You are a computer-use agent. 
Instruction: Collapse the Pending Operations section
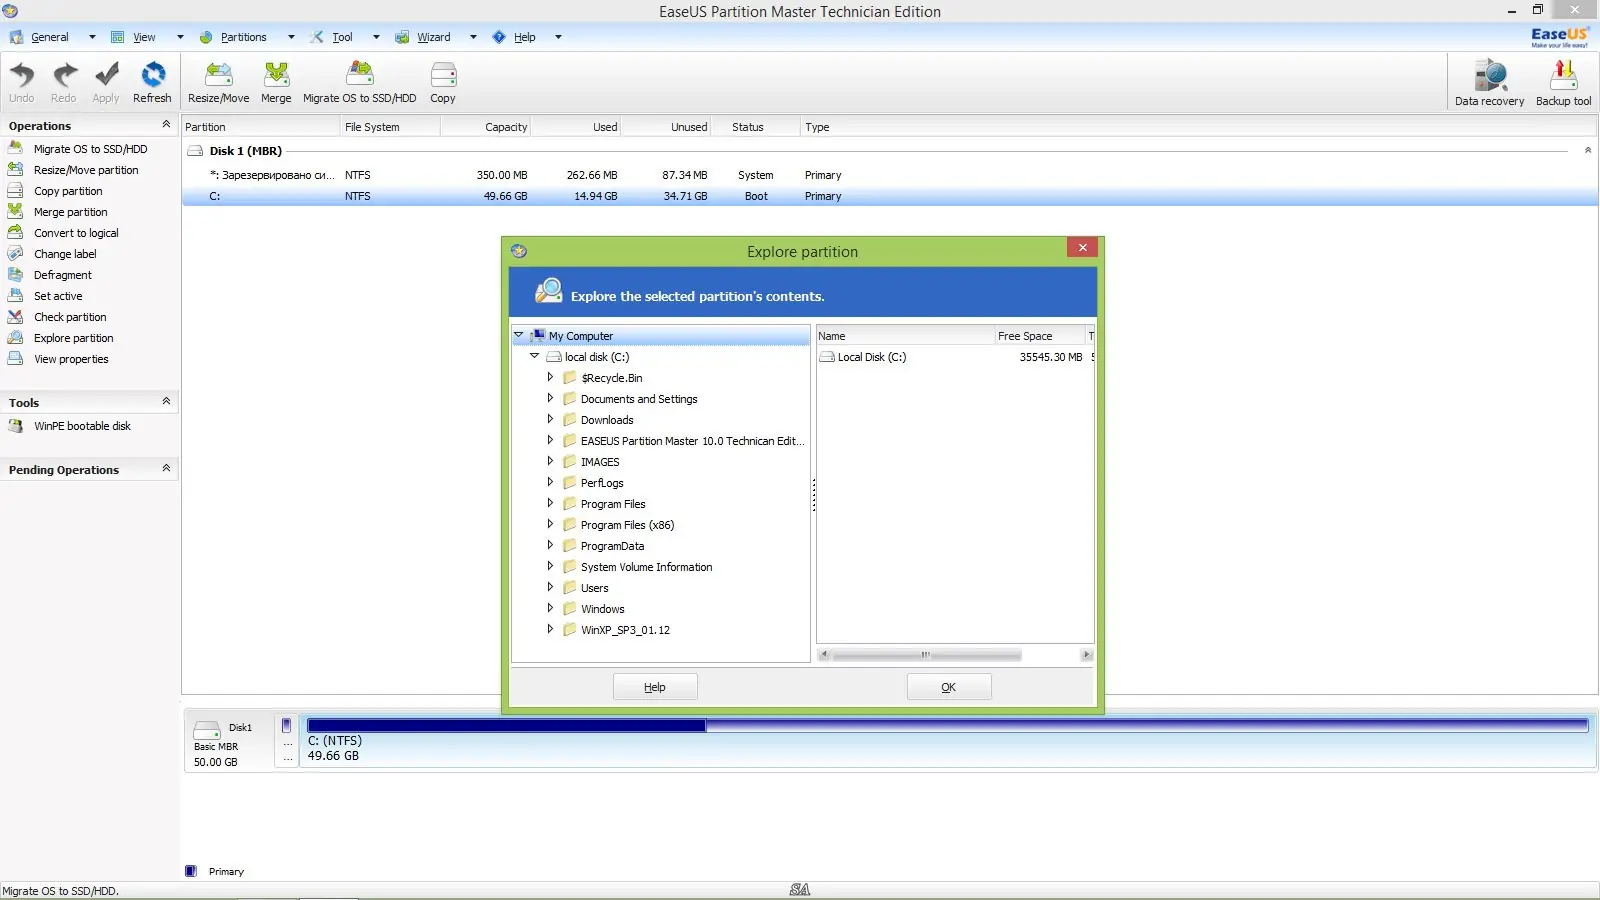(x=166, y=468)
